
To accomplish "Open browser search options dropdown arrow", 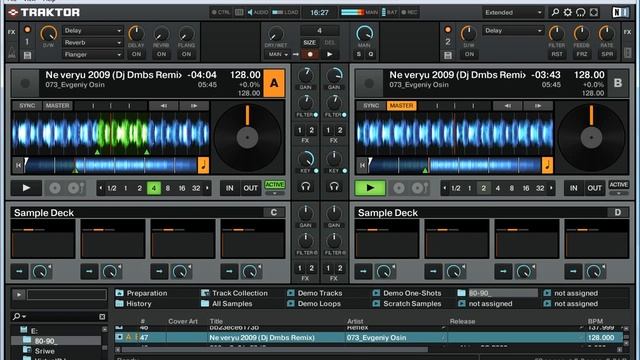I will click(24, 317).
